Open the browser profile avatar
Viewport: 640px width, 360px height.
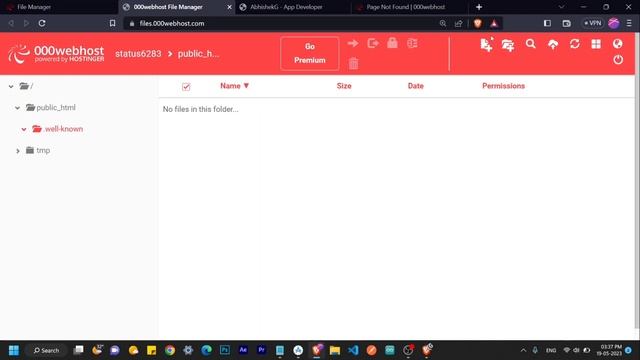[x=613, y=23]
